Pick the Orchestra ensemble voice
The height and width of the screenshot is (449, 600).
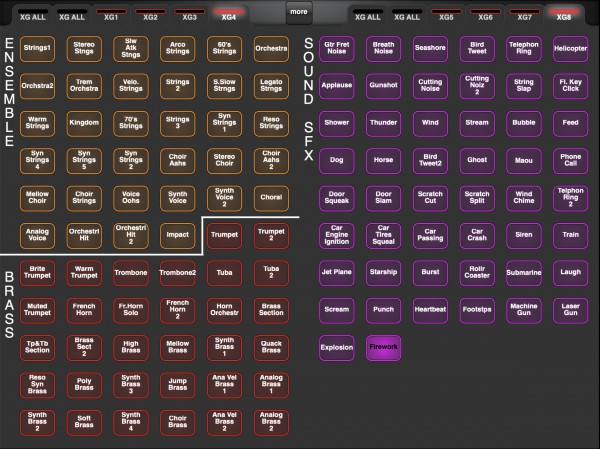(271, 49)
